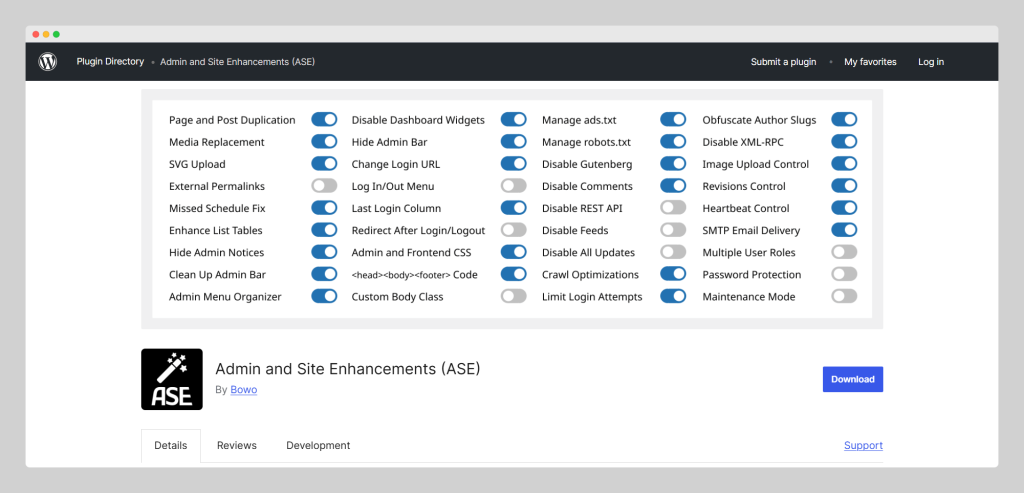Toggle Page and Post Duplication switch
Viewport: 1024px width, 493px height.
pos(324,119)
